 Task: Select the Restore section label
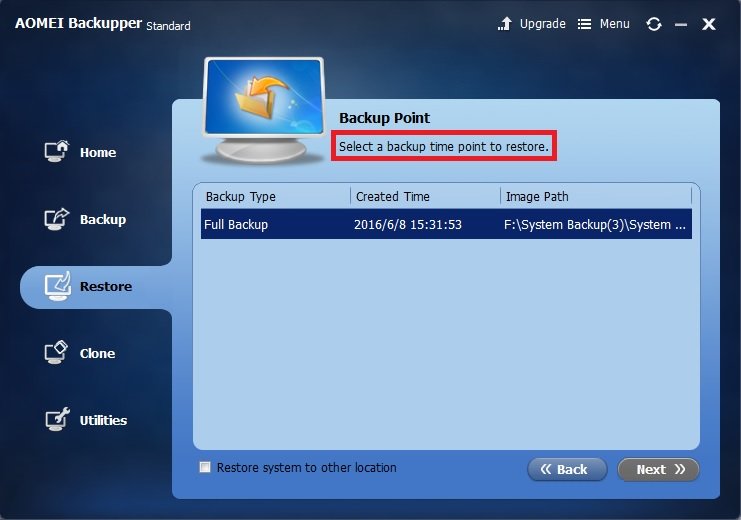coord(106,286)
